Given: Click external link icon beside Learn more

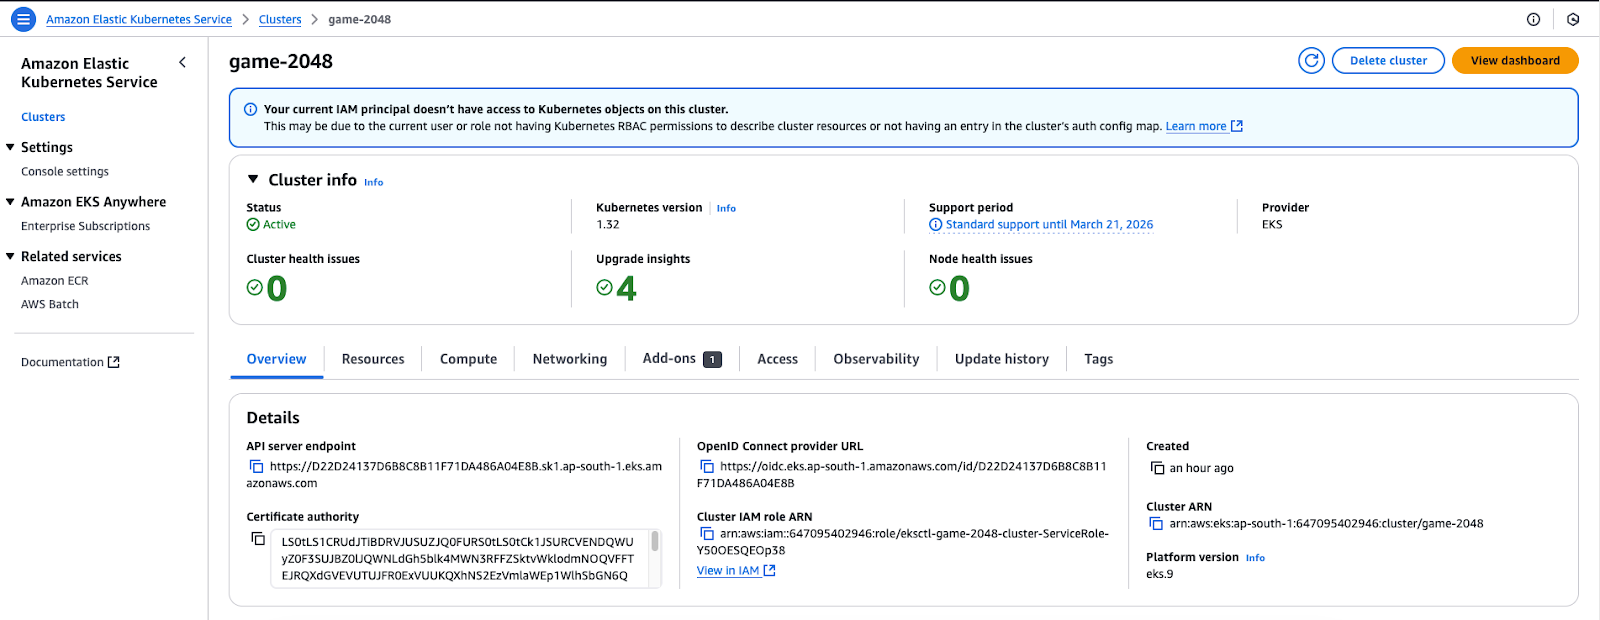Looking at the screenshot, I should 1237,126.
